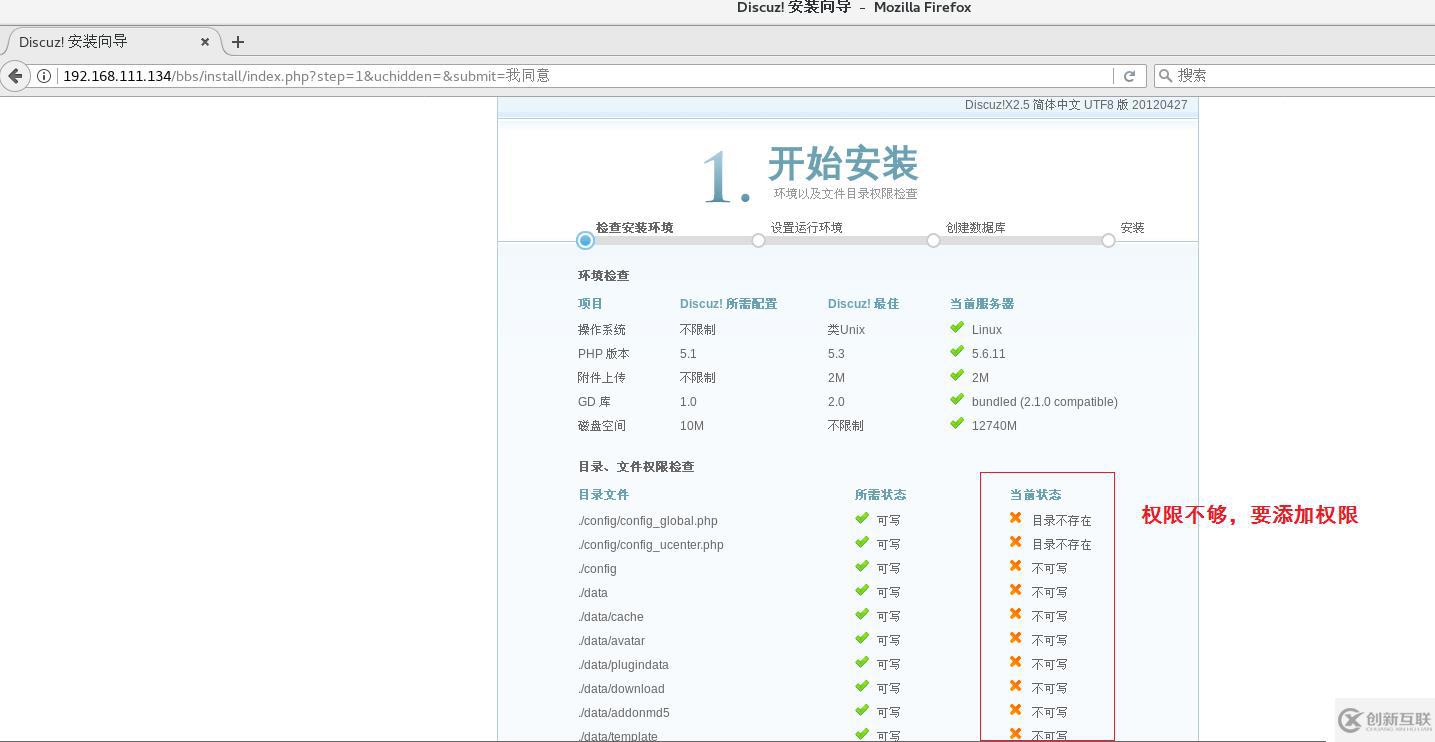Click the 当前状态 column header

click(1036, 495)
